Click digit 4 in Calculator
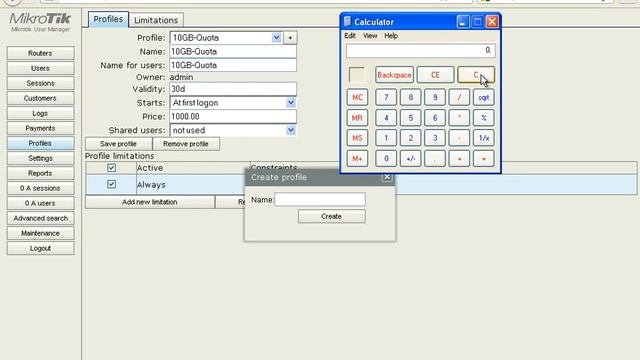The width and height of the screenshot is (640, 360). [x=386, y=118]
